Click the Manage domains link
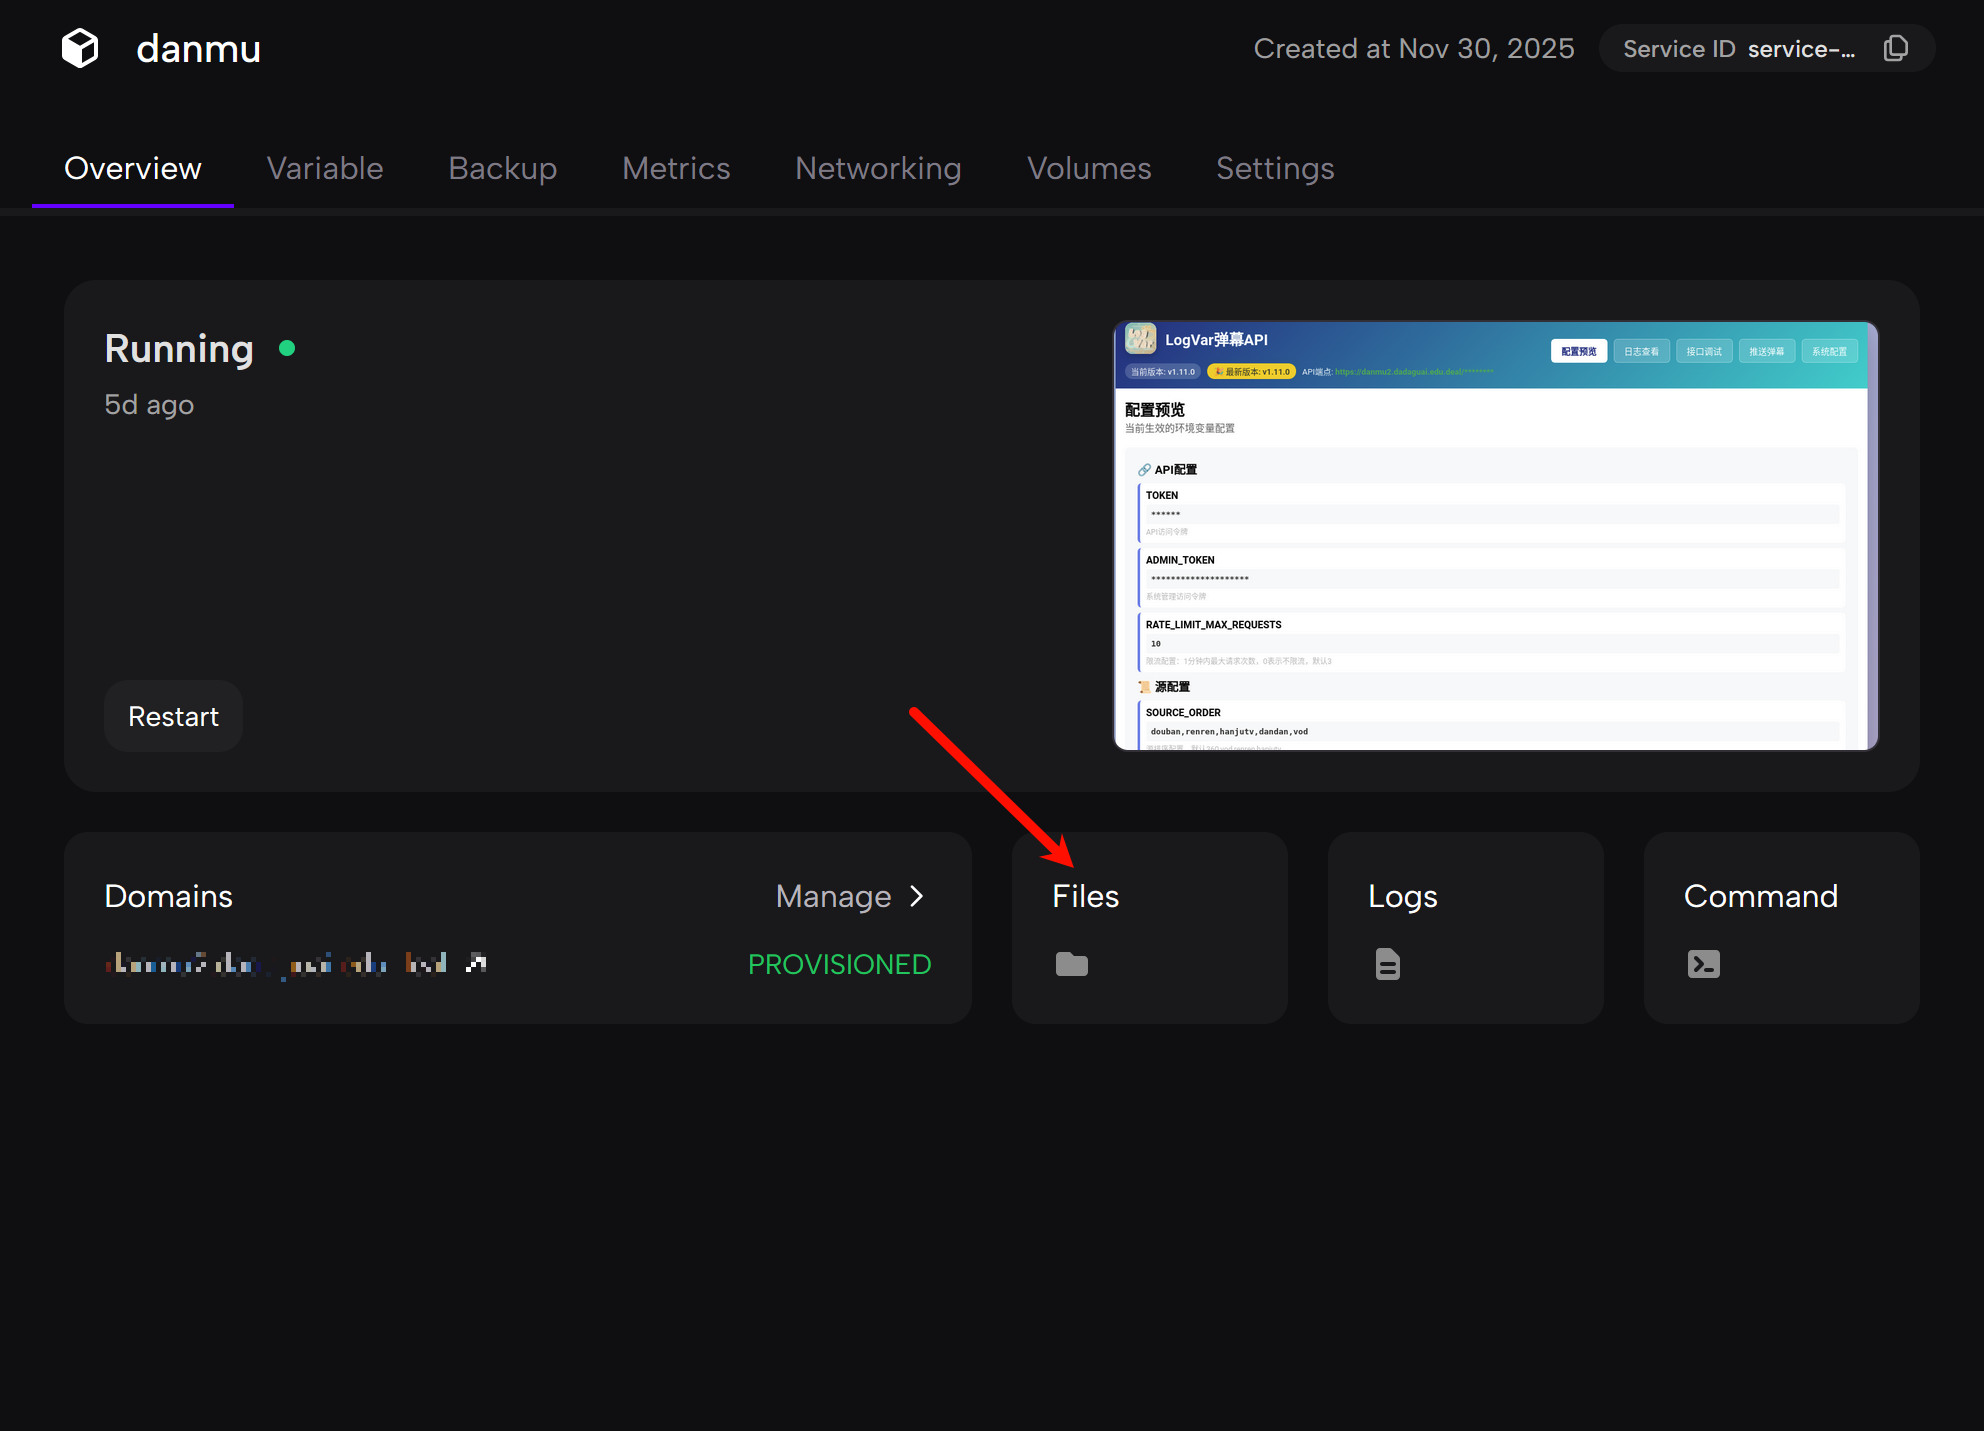 (833, 896)
